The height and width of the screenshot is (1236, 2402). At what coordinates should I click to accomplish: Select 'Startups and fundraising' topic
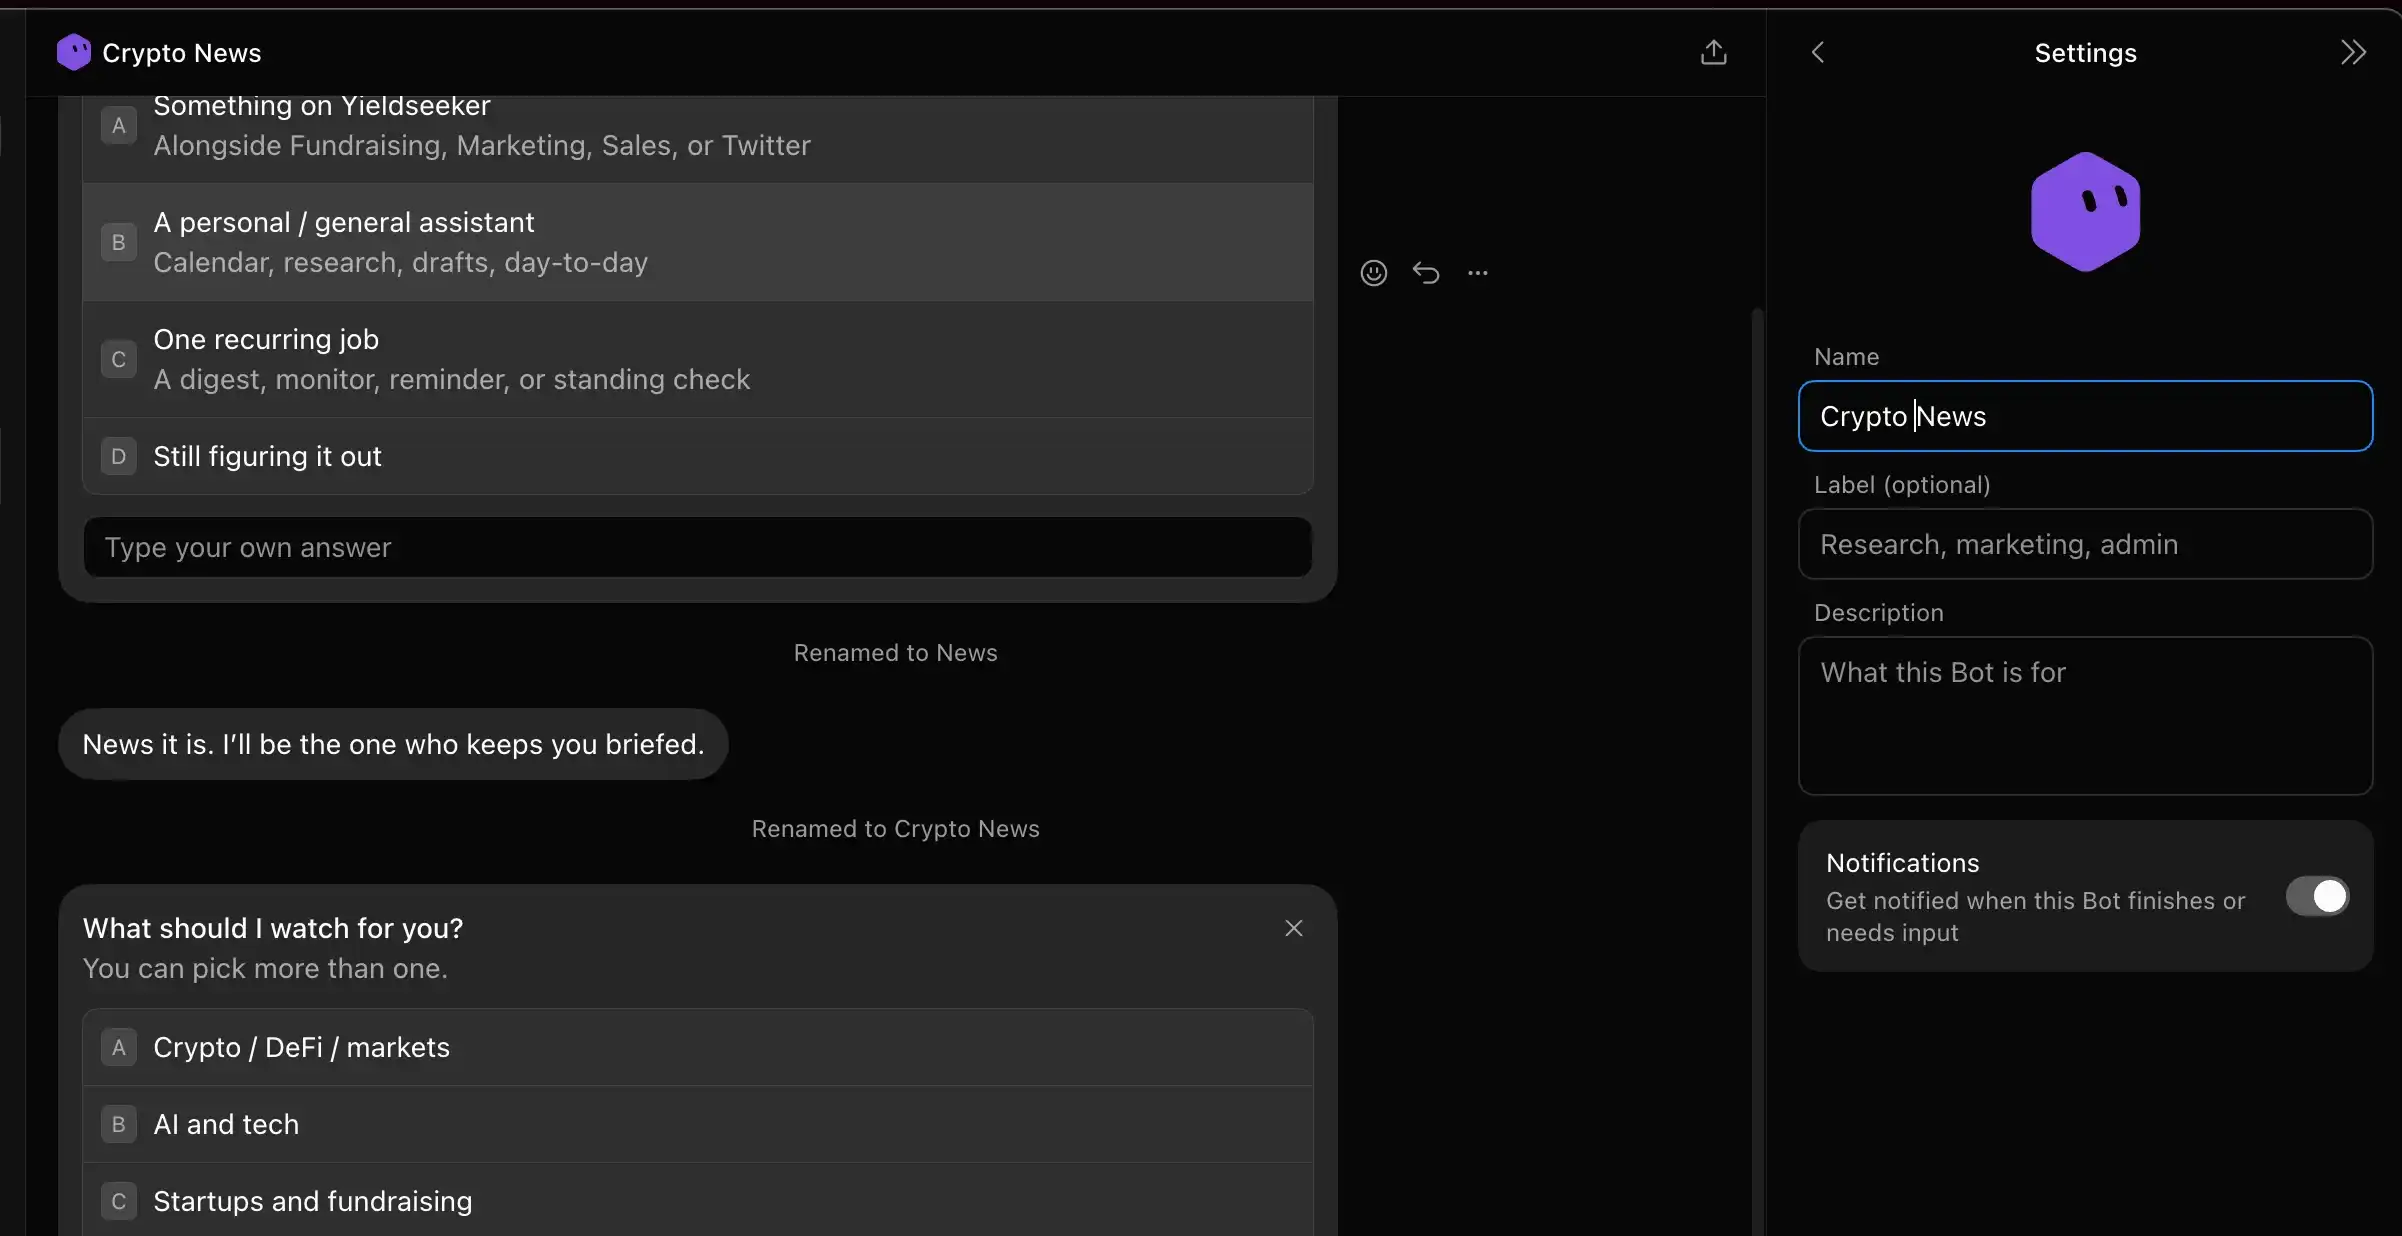pos(697,1200)
